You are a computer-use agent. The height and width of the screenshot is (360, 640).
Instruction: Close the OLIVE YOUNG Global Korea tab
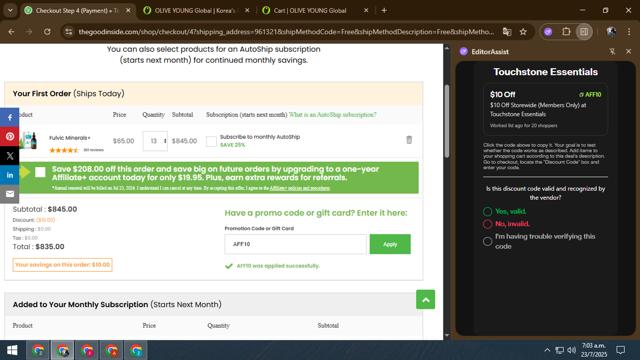[247, 11]
